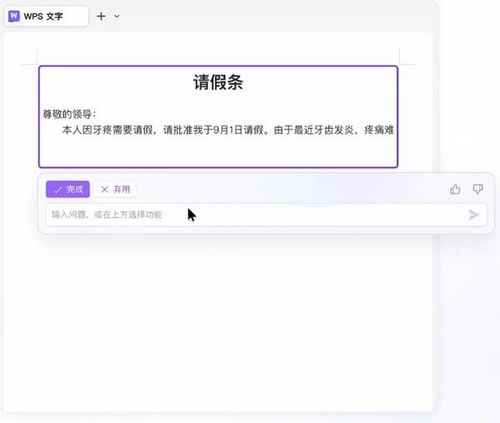
Task: Open a new tab with plus icon
Action: coord(101,16)
